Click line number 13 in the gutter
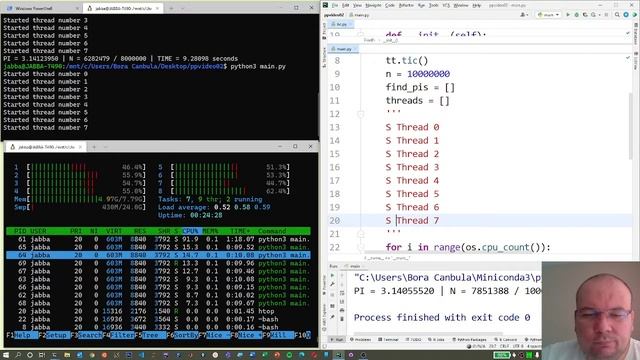The width and height of the screenshot is (640, 360). click(335, 127)
